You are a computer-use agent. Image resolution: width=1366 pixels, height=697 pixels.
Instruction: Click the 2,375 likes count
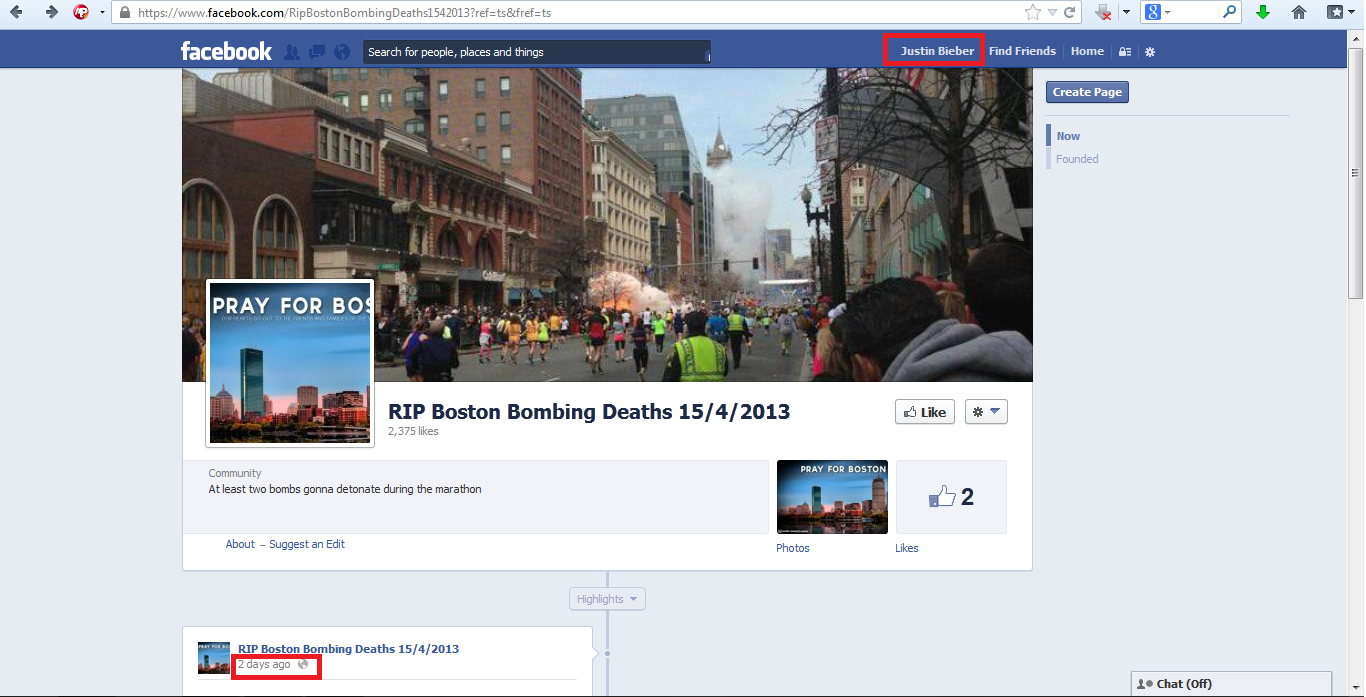[413, 432]
